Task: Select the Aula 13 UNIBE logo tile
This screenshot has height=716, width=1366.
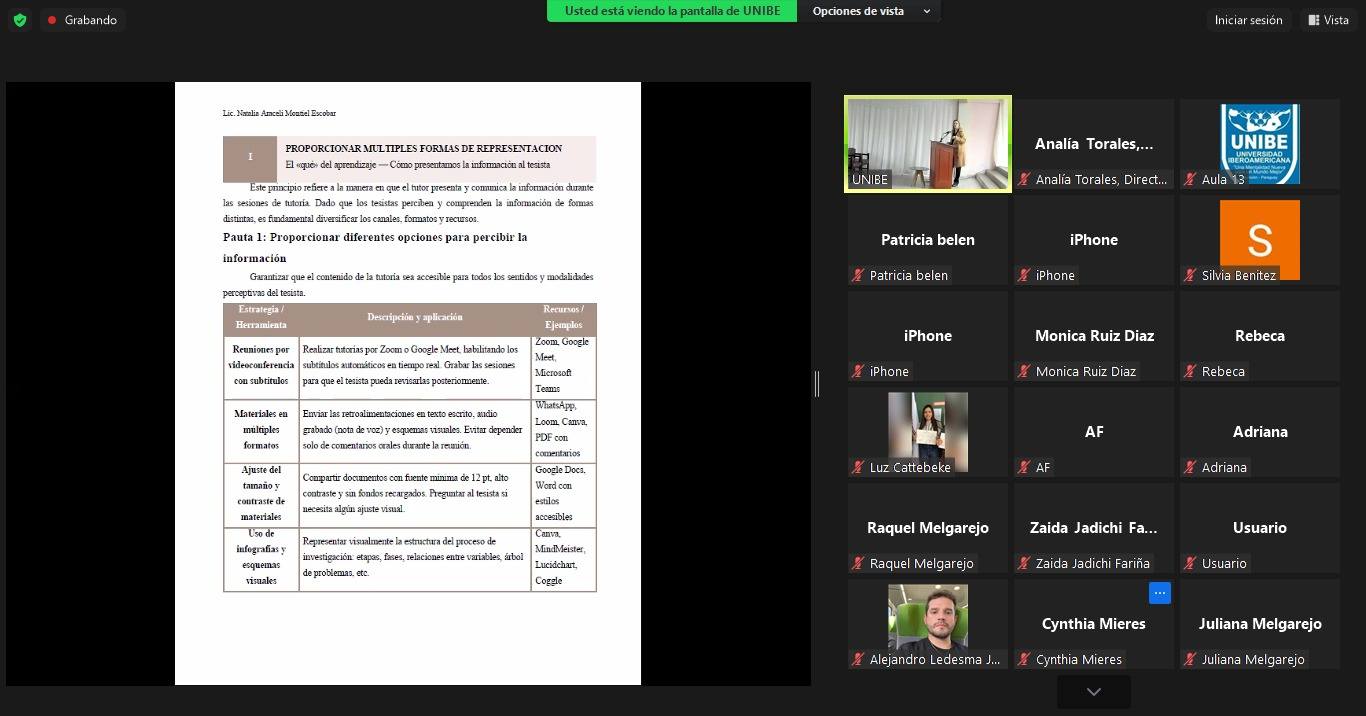Action: point(1260,143)
